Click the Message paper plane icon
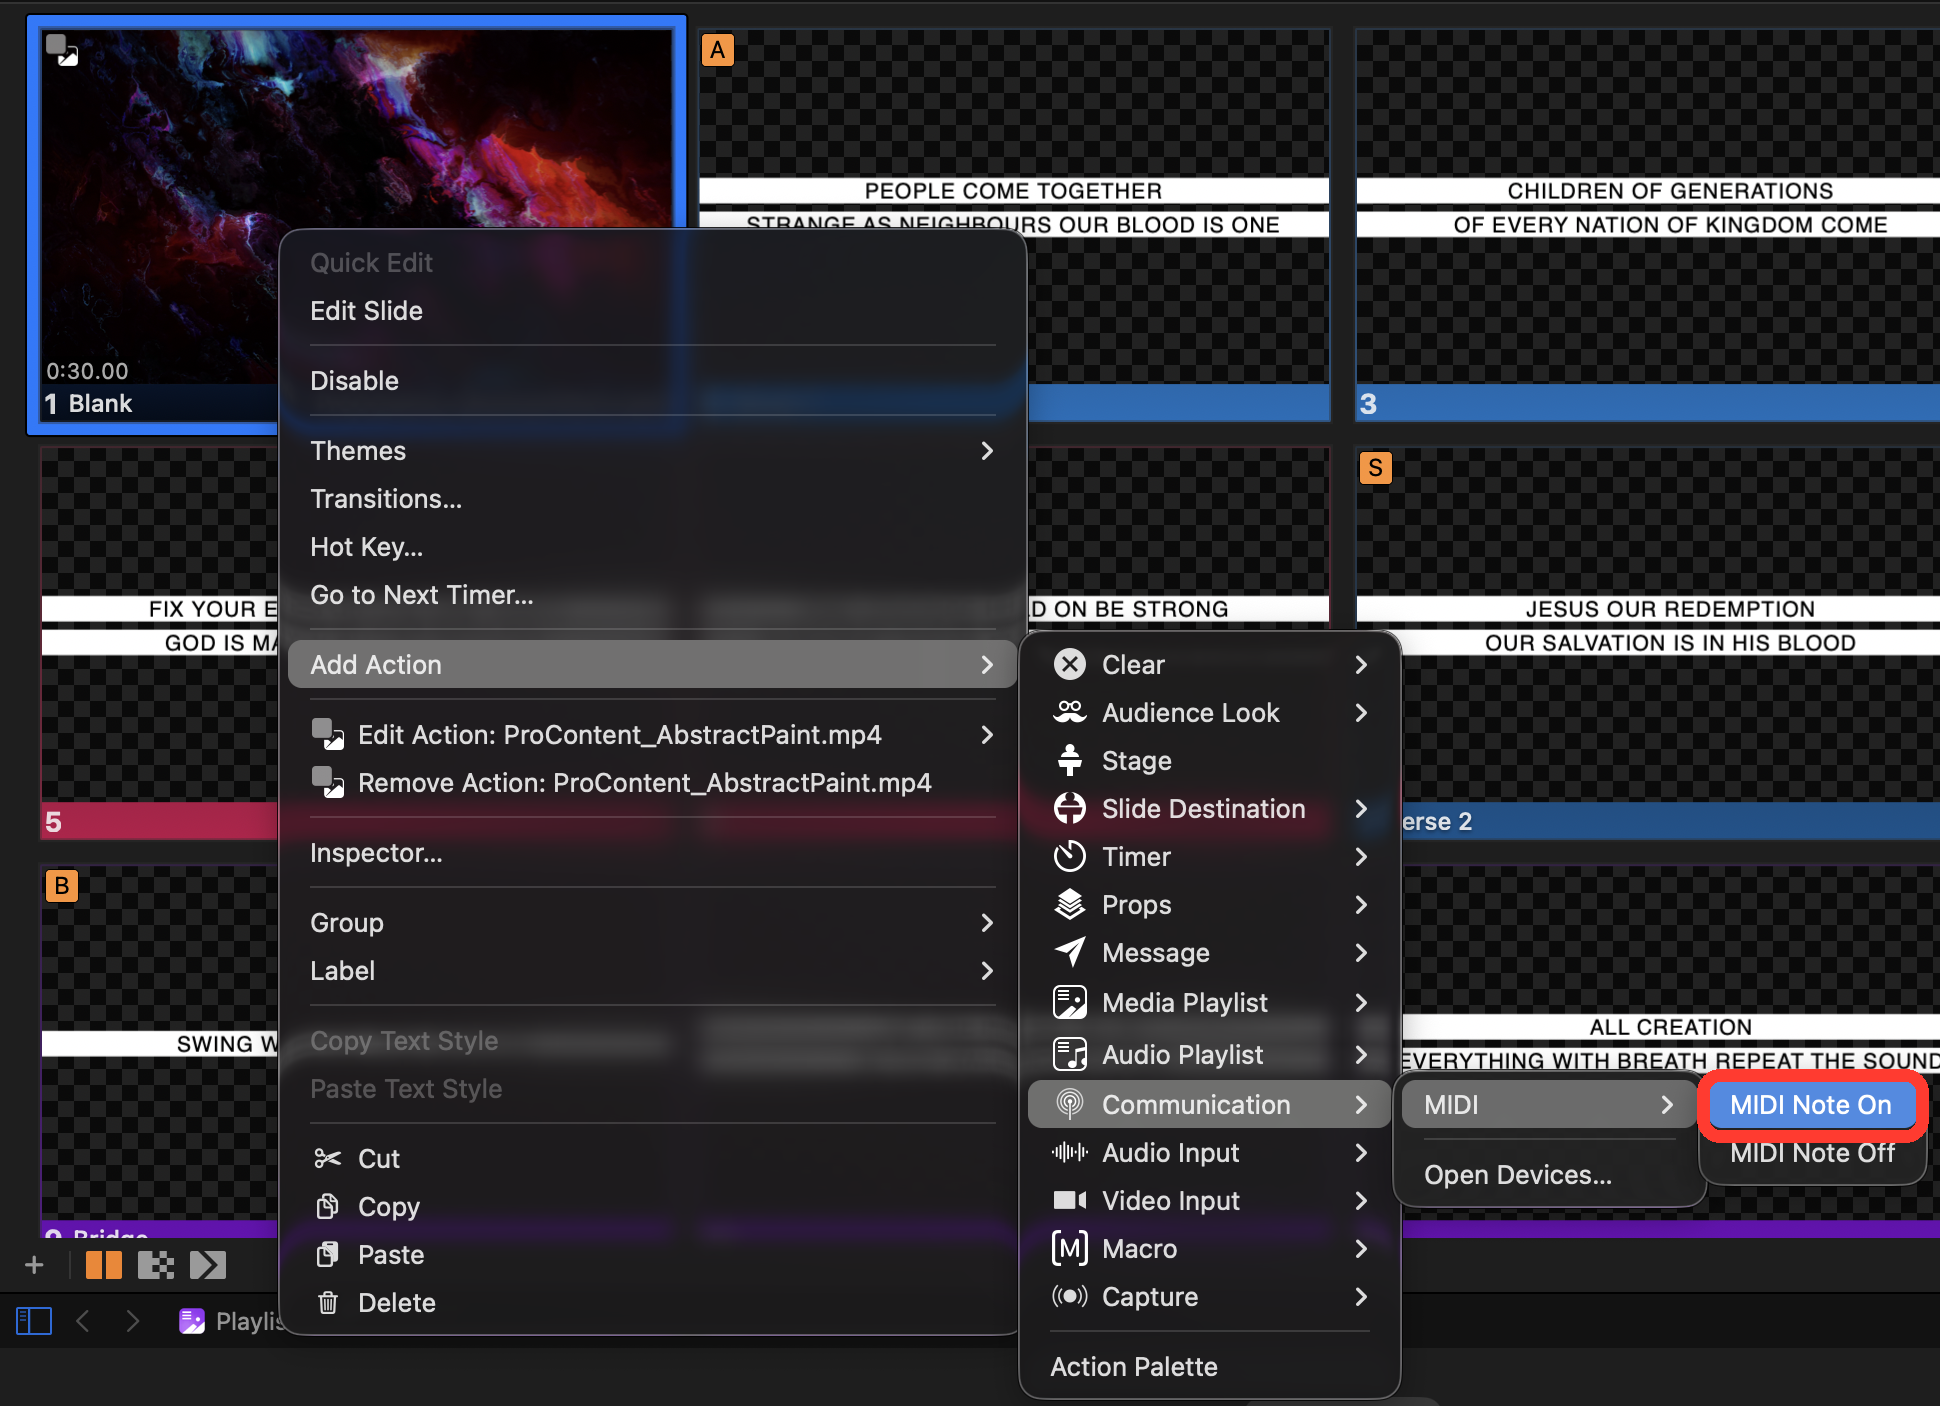1940x1406 pixels. click(1070, 952)
